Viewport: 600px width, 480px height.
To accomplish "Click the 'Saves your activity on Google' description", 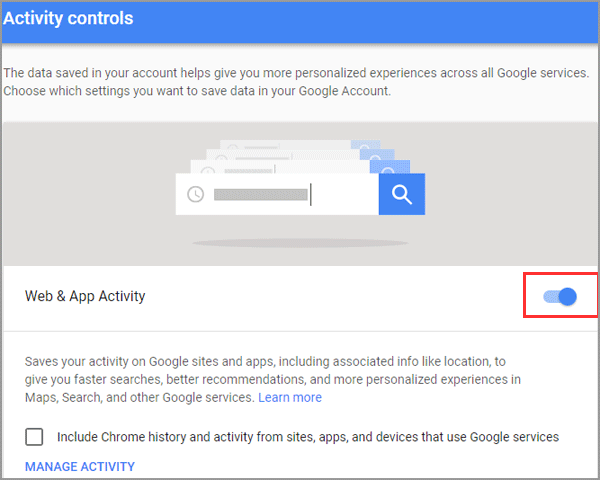I will coord(273,379).
